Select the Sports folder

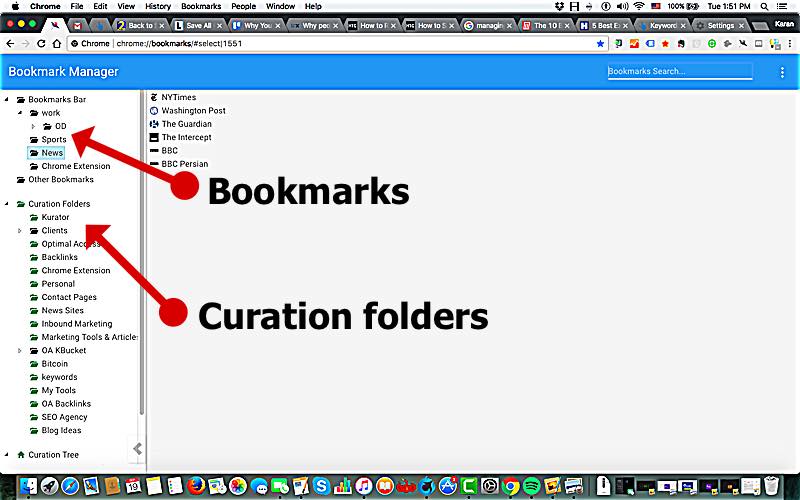54,139
